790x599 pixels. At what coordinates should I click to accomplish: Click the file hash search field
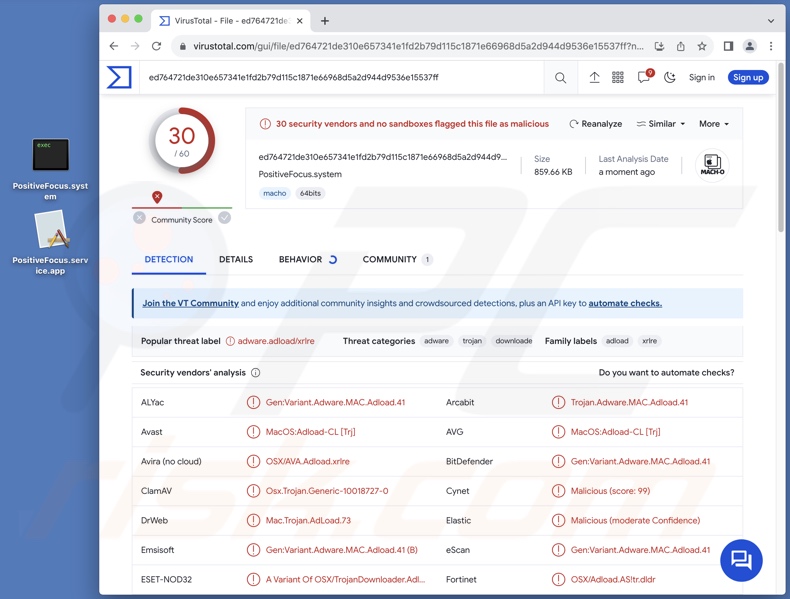pos(340,78)
